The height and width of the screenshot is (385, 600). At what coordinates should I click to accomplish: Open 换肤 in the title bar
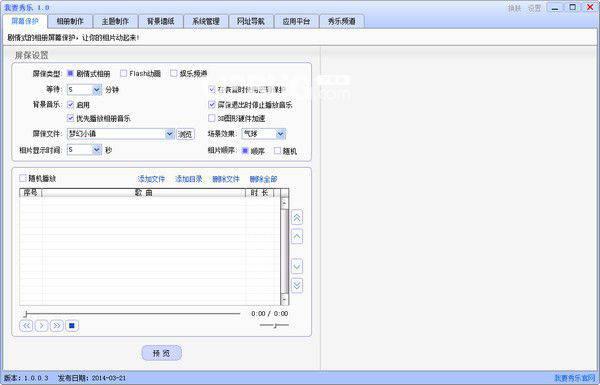tap(515, 8)
